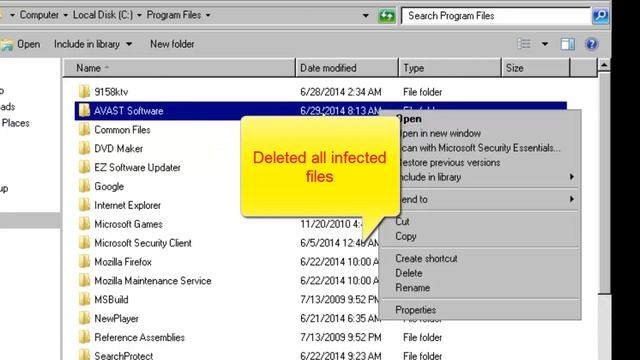The image size is (640, 360).
Task: Click the Mozilla Firefox folder icon
Action: pyautogui.click(x=84, y=262)
